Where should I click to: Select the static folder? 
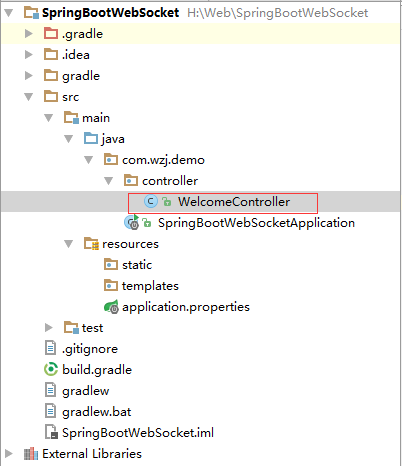[x=128, y=265]
